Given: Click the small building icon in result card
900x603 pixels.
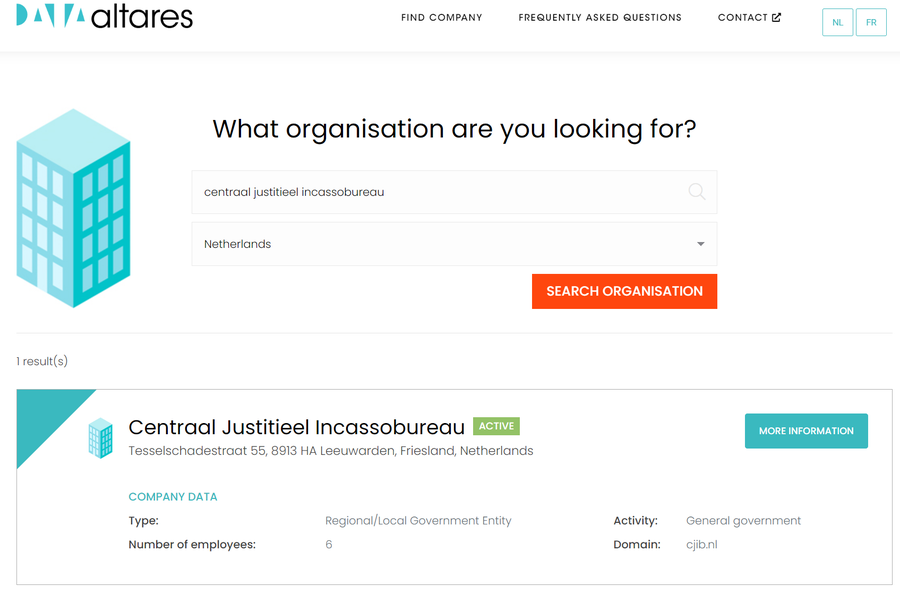Looking at the screenshot, I should coord(100,438).
